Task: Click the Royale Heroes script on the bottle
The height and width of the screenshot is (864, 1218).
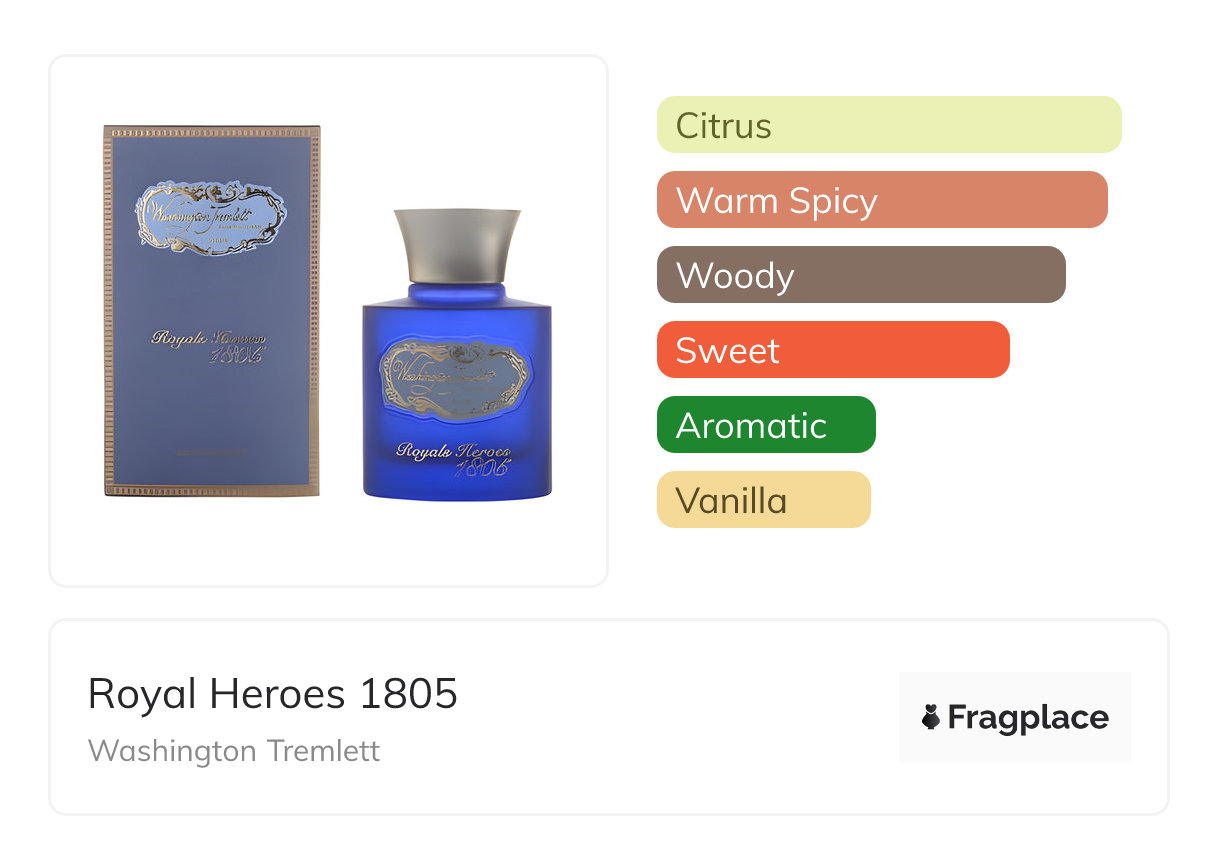Action: tap(454, 456)
